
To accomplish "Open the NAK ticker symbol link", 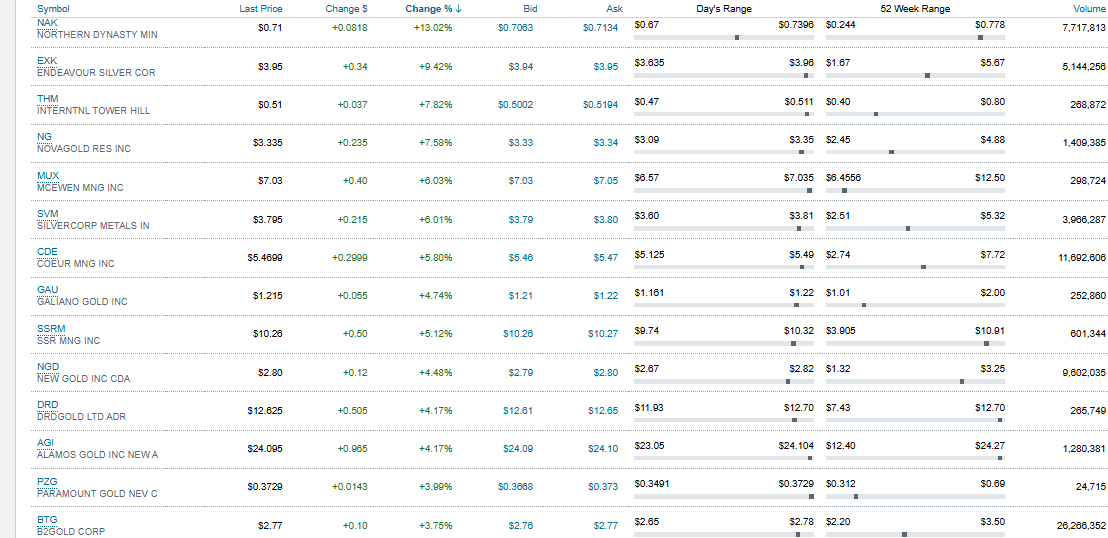I will (47, 22).
